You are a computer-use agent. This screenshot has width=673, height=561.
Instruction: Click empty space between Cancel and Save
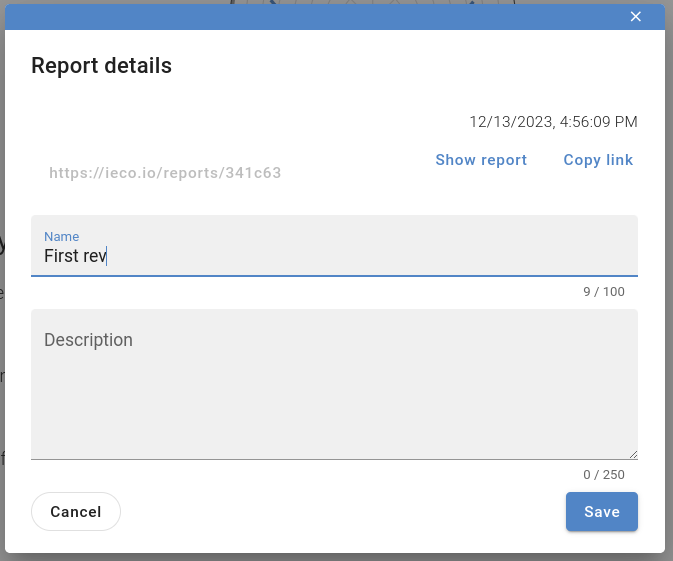click(343, 511)
